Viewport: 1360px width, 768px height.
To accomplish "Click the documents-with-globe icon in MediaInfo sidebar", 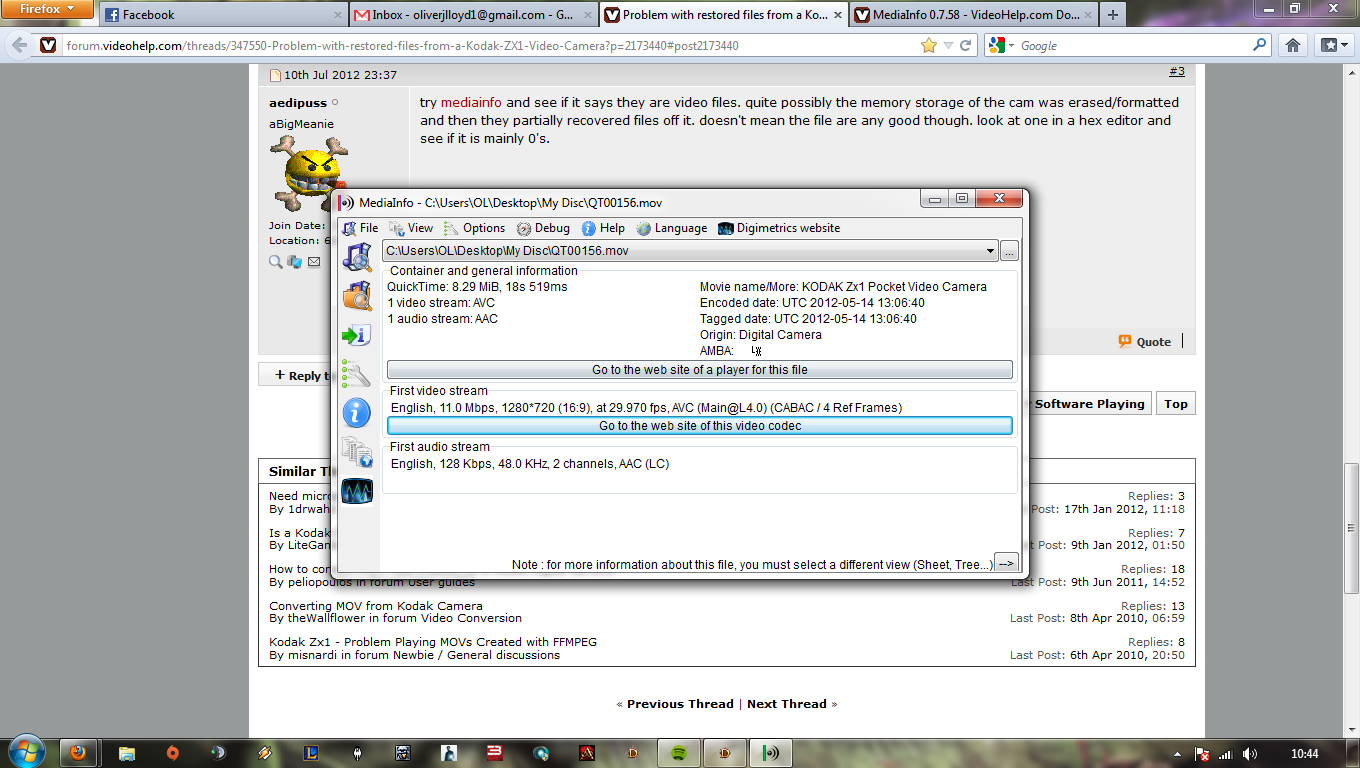I will click(357, 452).
